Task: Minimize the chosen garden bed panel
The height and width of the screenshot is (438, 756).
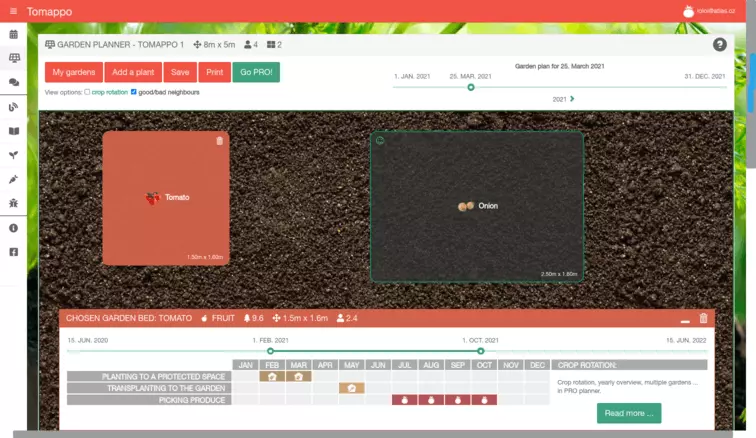Action: tap(685, 319)
